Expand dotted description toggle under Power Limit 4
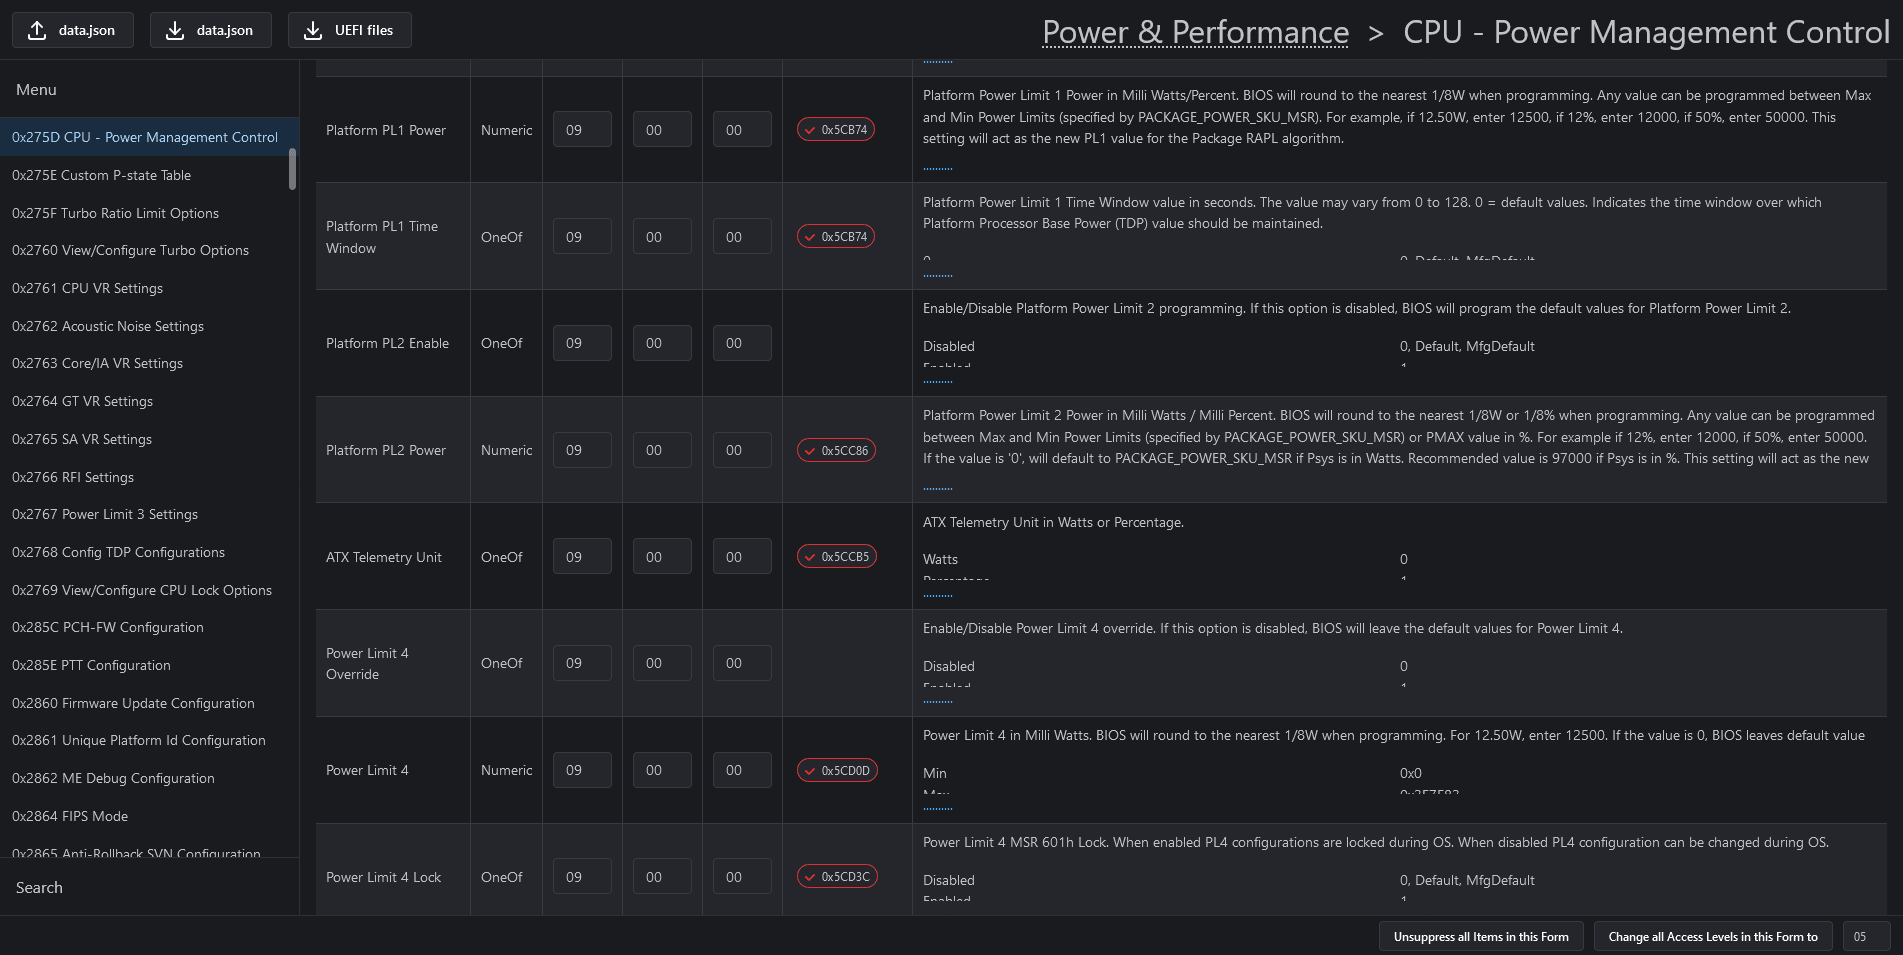This screenshot has height=955, width=1903. (x=937, y=809)
